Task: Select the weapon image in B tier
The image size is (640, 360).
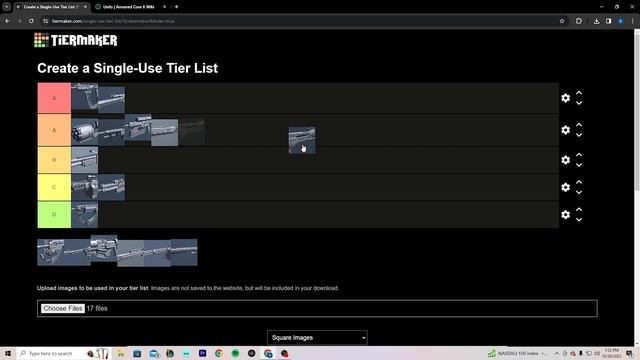Action: [x=84, y=160]
